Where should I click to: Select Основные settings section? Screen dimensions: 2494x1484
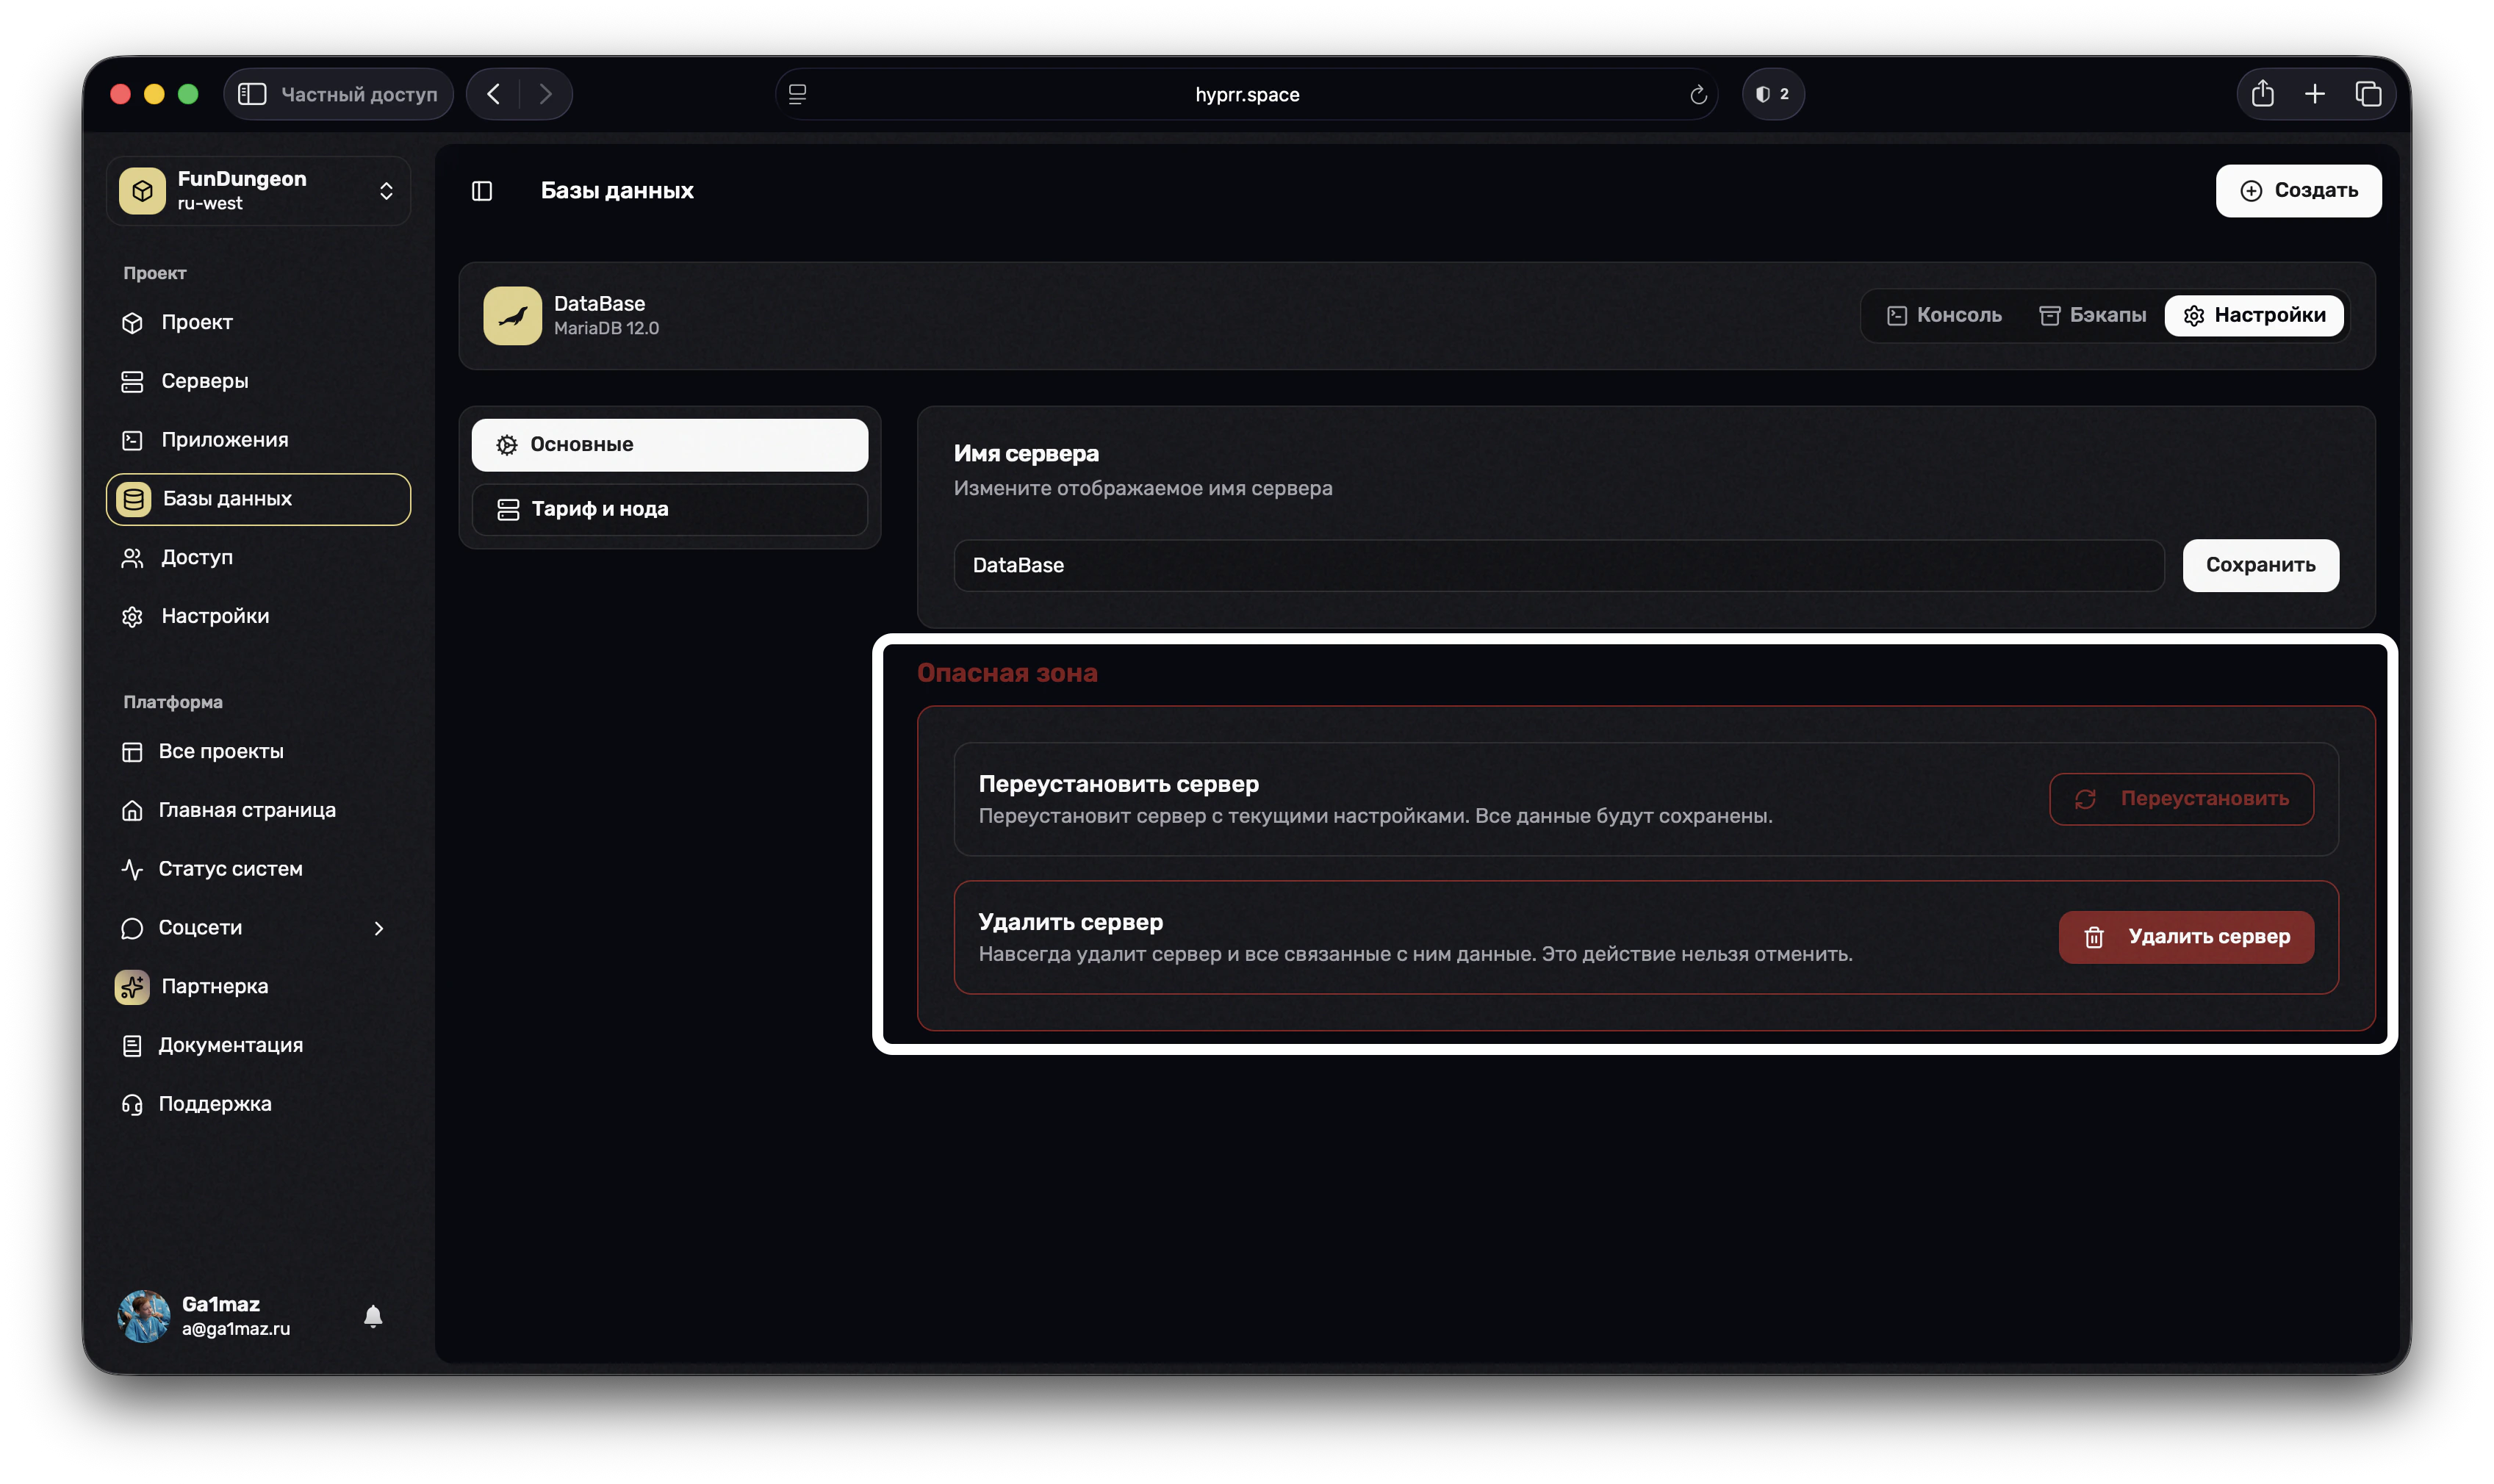[669, 444]
